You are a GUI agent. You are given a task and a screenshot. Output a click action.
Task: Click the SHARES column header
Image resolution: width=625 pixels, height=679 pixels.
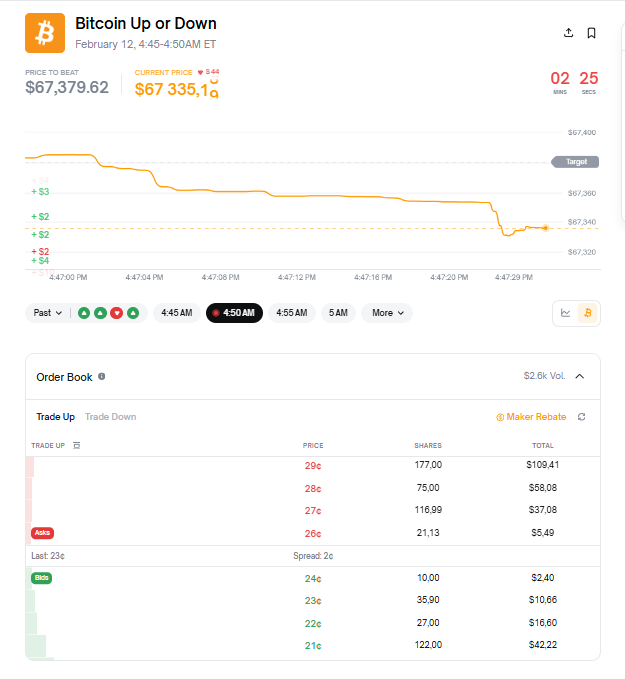click(x=428, y=445)
